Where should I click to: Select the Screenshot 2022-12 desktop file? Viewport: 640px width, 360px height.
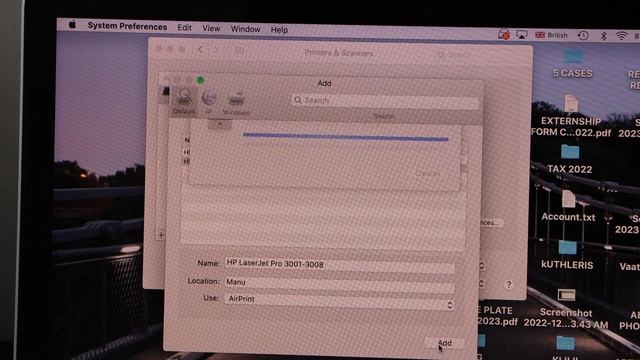[x=566, y=309]
